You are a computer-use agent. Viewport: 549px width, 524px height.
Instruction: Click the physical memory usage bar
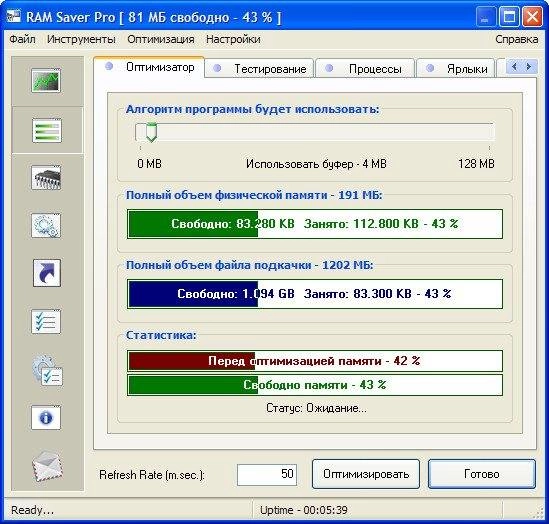tap(315, 224)
